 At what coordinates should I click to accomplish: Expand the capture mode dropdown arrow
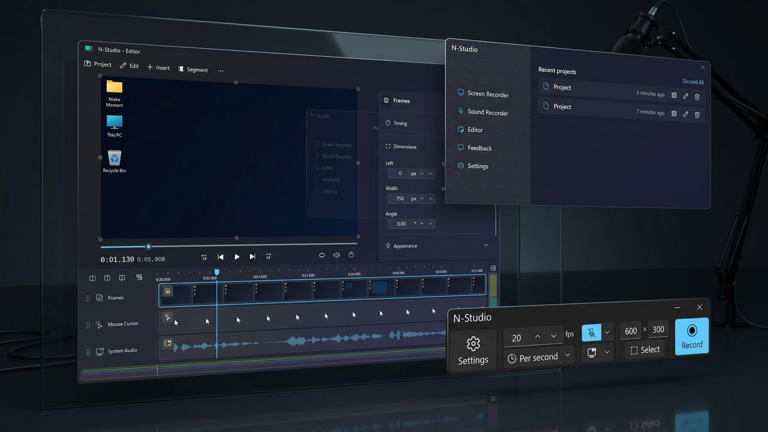tap(607, 352)
